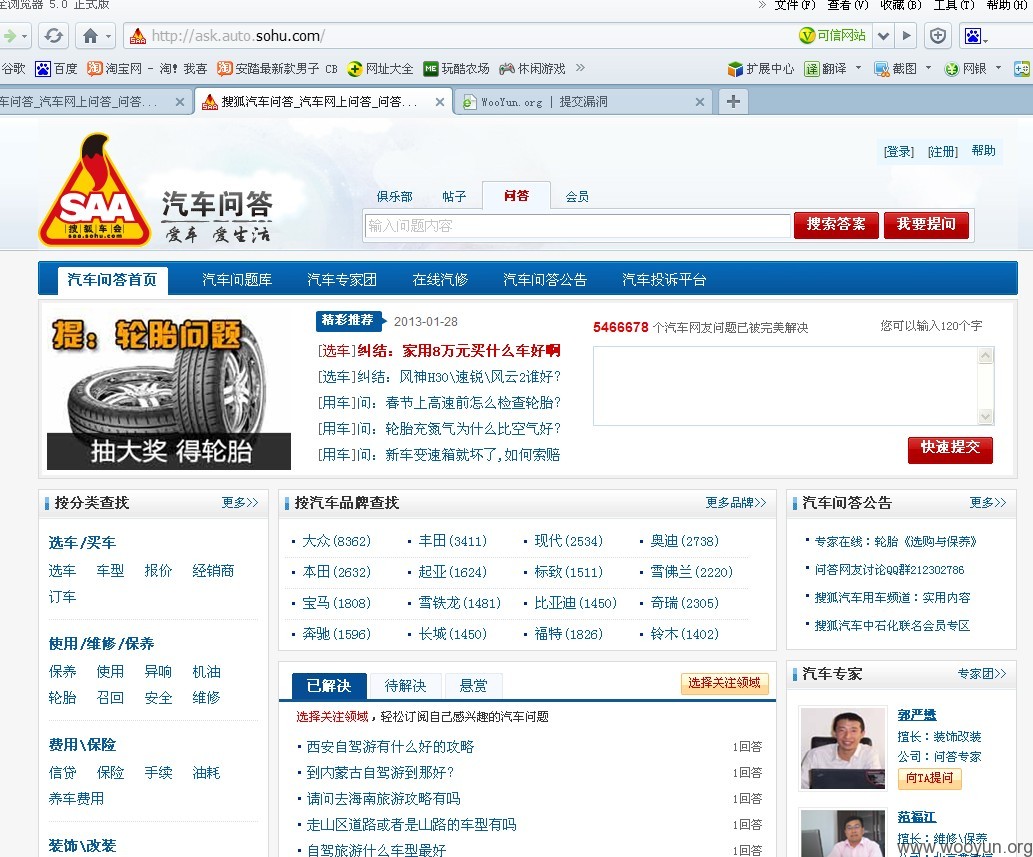This screenshot has width=1033, height=857.
Task: Click the go arrow beside address bar
Action: click(x=907, y=36)
